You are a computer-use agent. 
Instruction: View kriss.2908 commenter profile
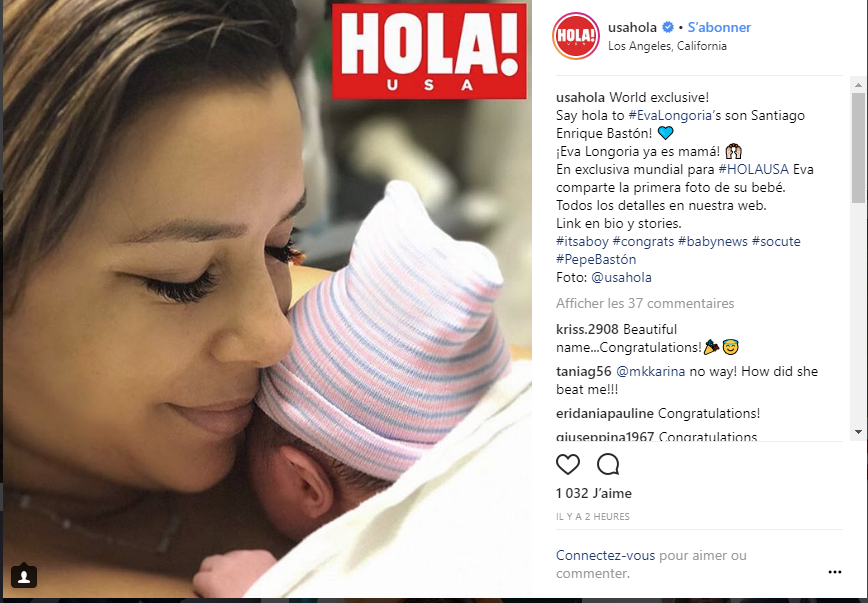click(587, 329)
